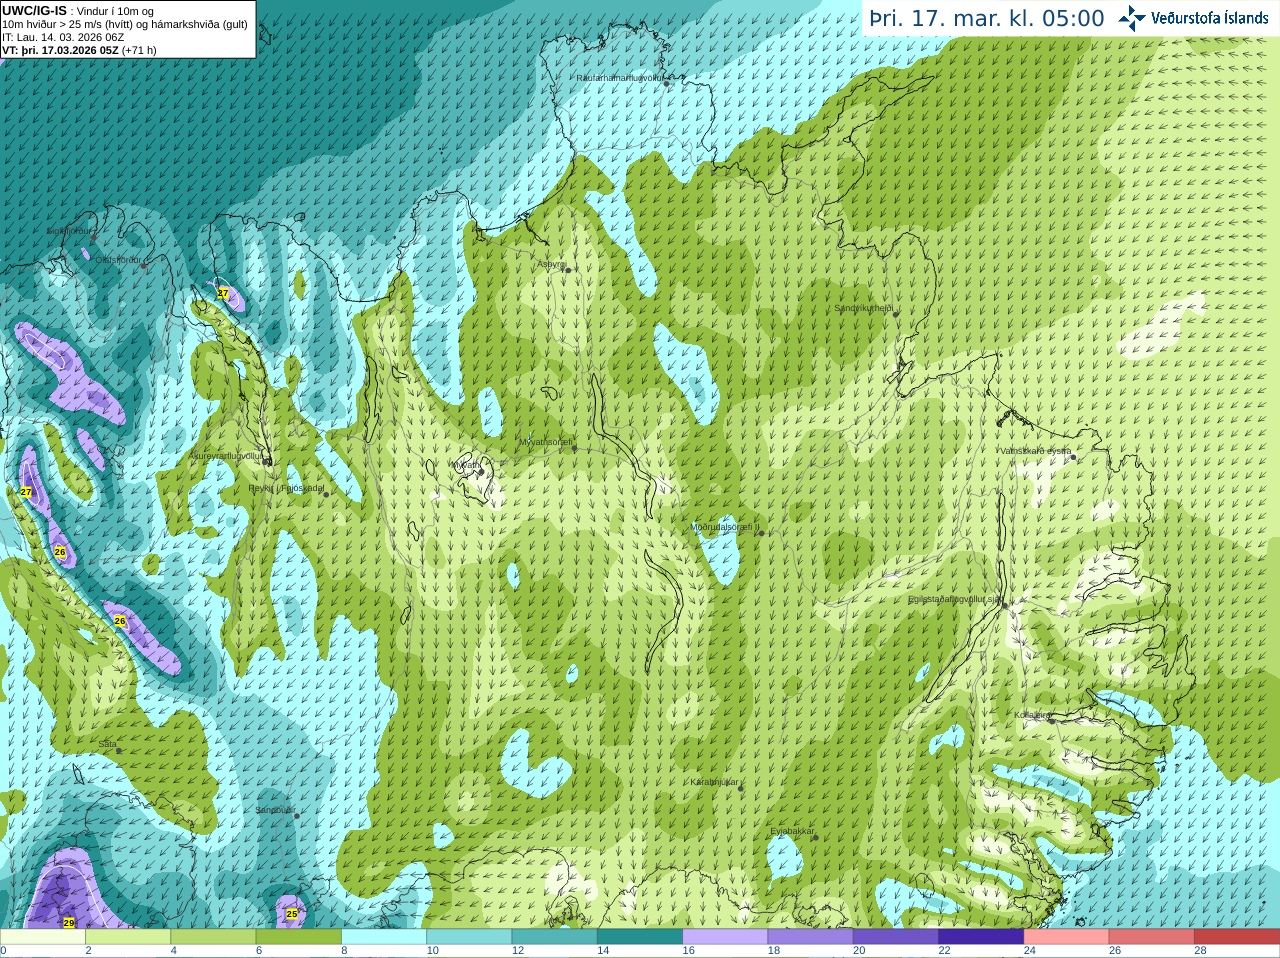Click the legend value '28'
This screenshot has width=1280, height=958.
1200,951
